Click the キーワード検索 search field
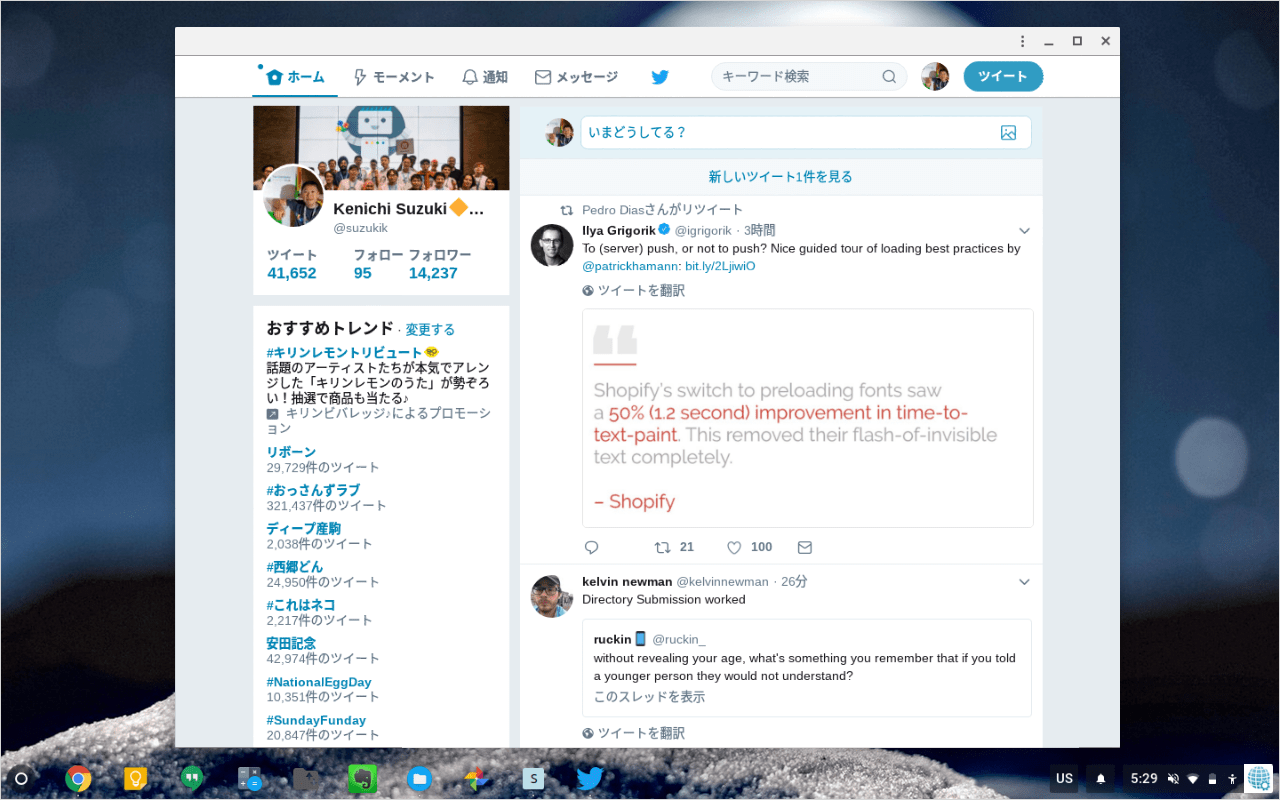1280x800 pixels. click(x=809, y=77)
